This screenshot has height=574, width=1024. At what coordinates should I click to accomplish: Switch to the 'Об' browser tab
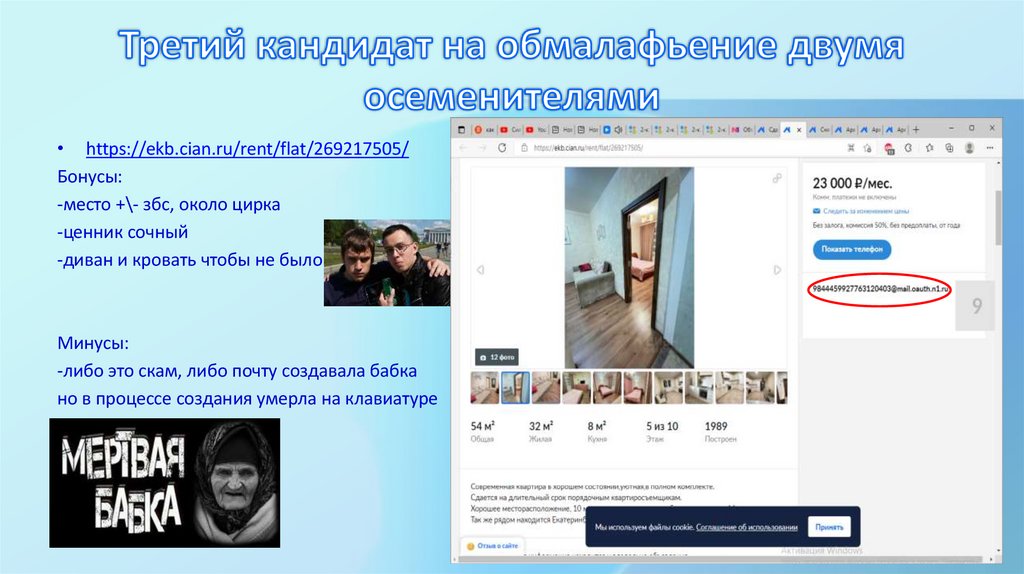(x=742, y=129)
